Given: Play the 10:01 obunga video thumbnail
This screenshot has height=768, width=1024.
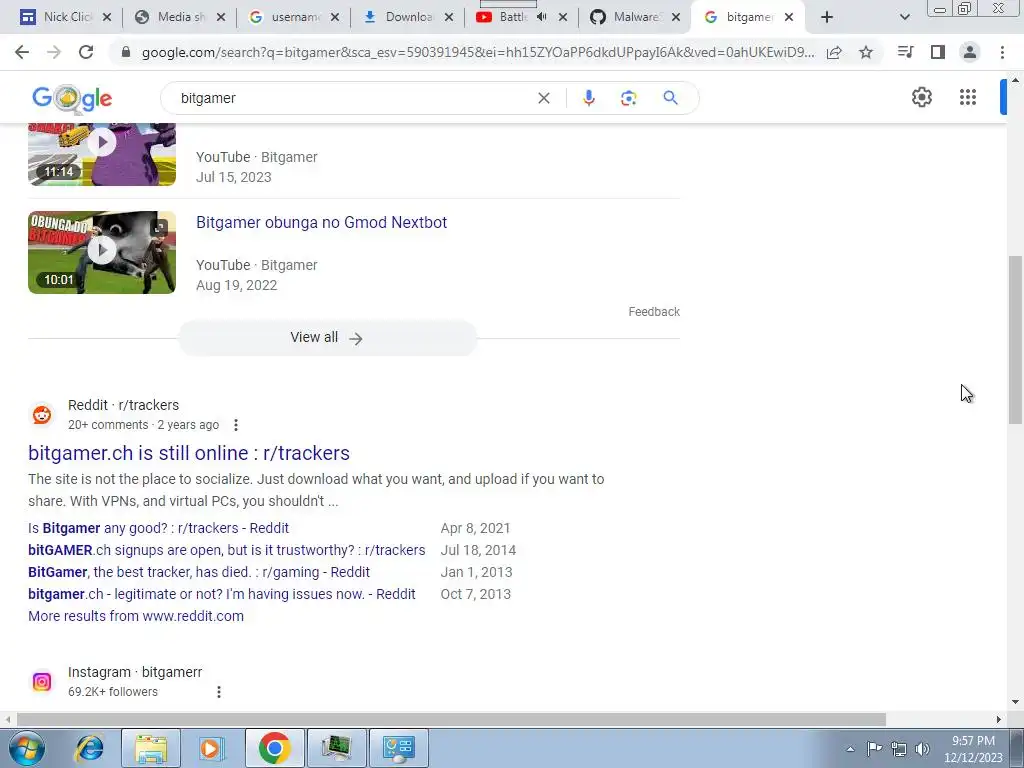Looking at the screenshot, I should tap(102, 252).
